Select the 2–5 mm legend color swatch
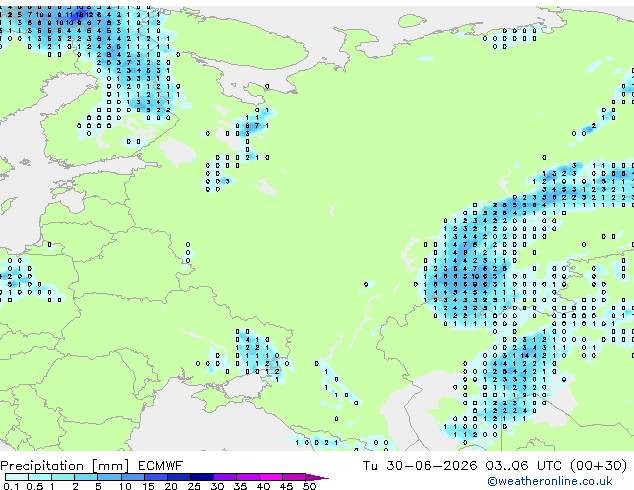Viewport: 634px width, 490px height. (x=86, y=477)
